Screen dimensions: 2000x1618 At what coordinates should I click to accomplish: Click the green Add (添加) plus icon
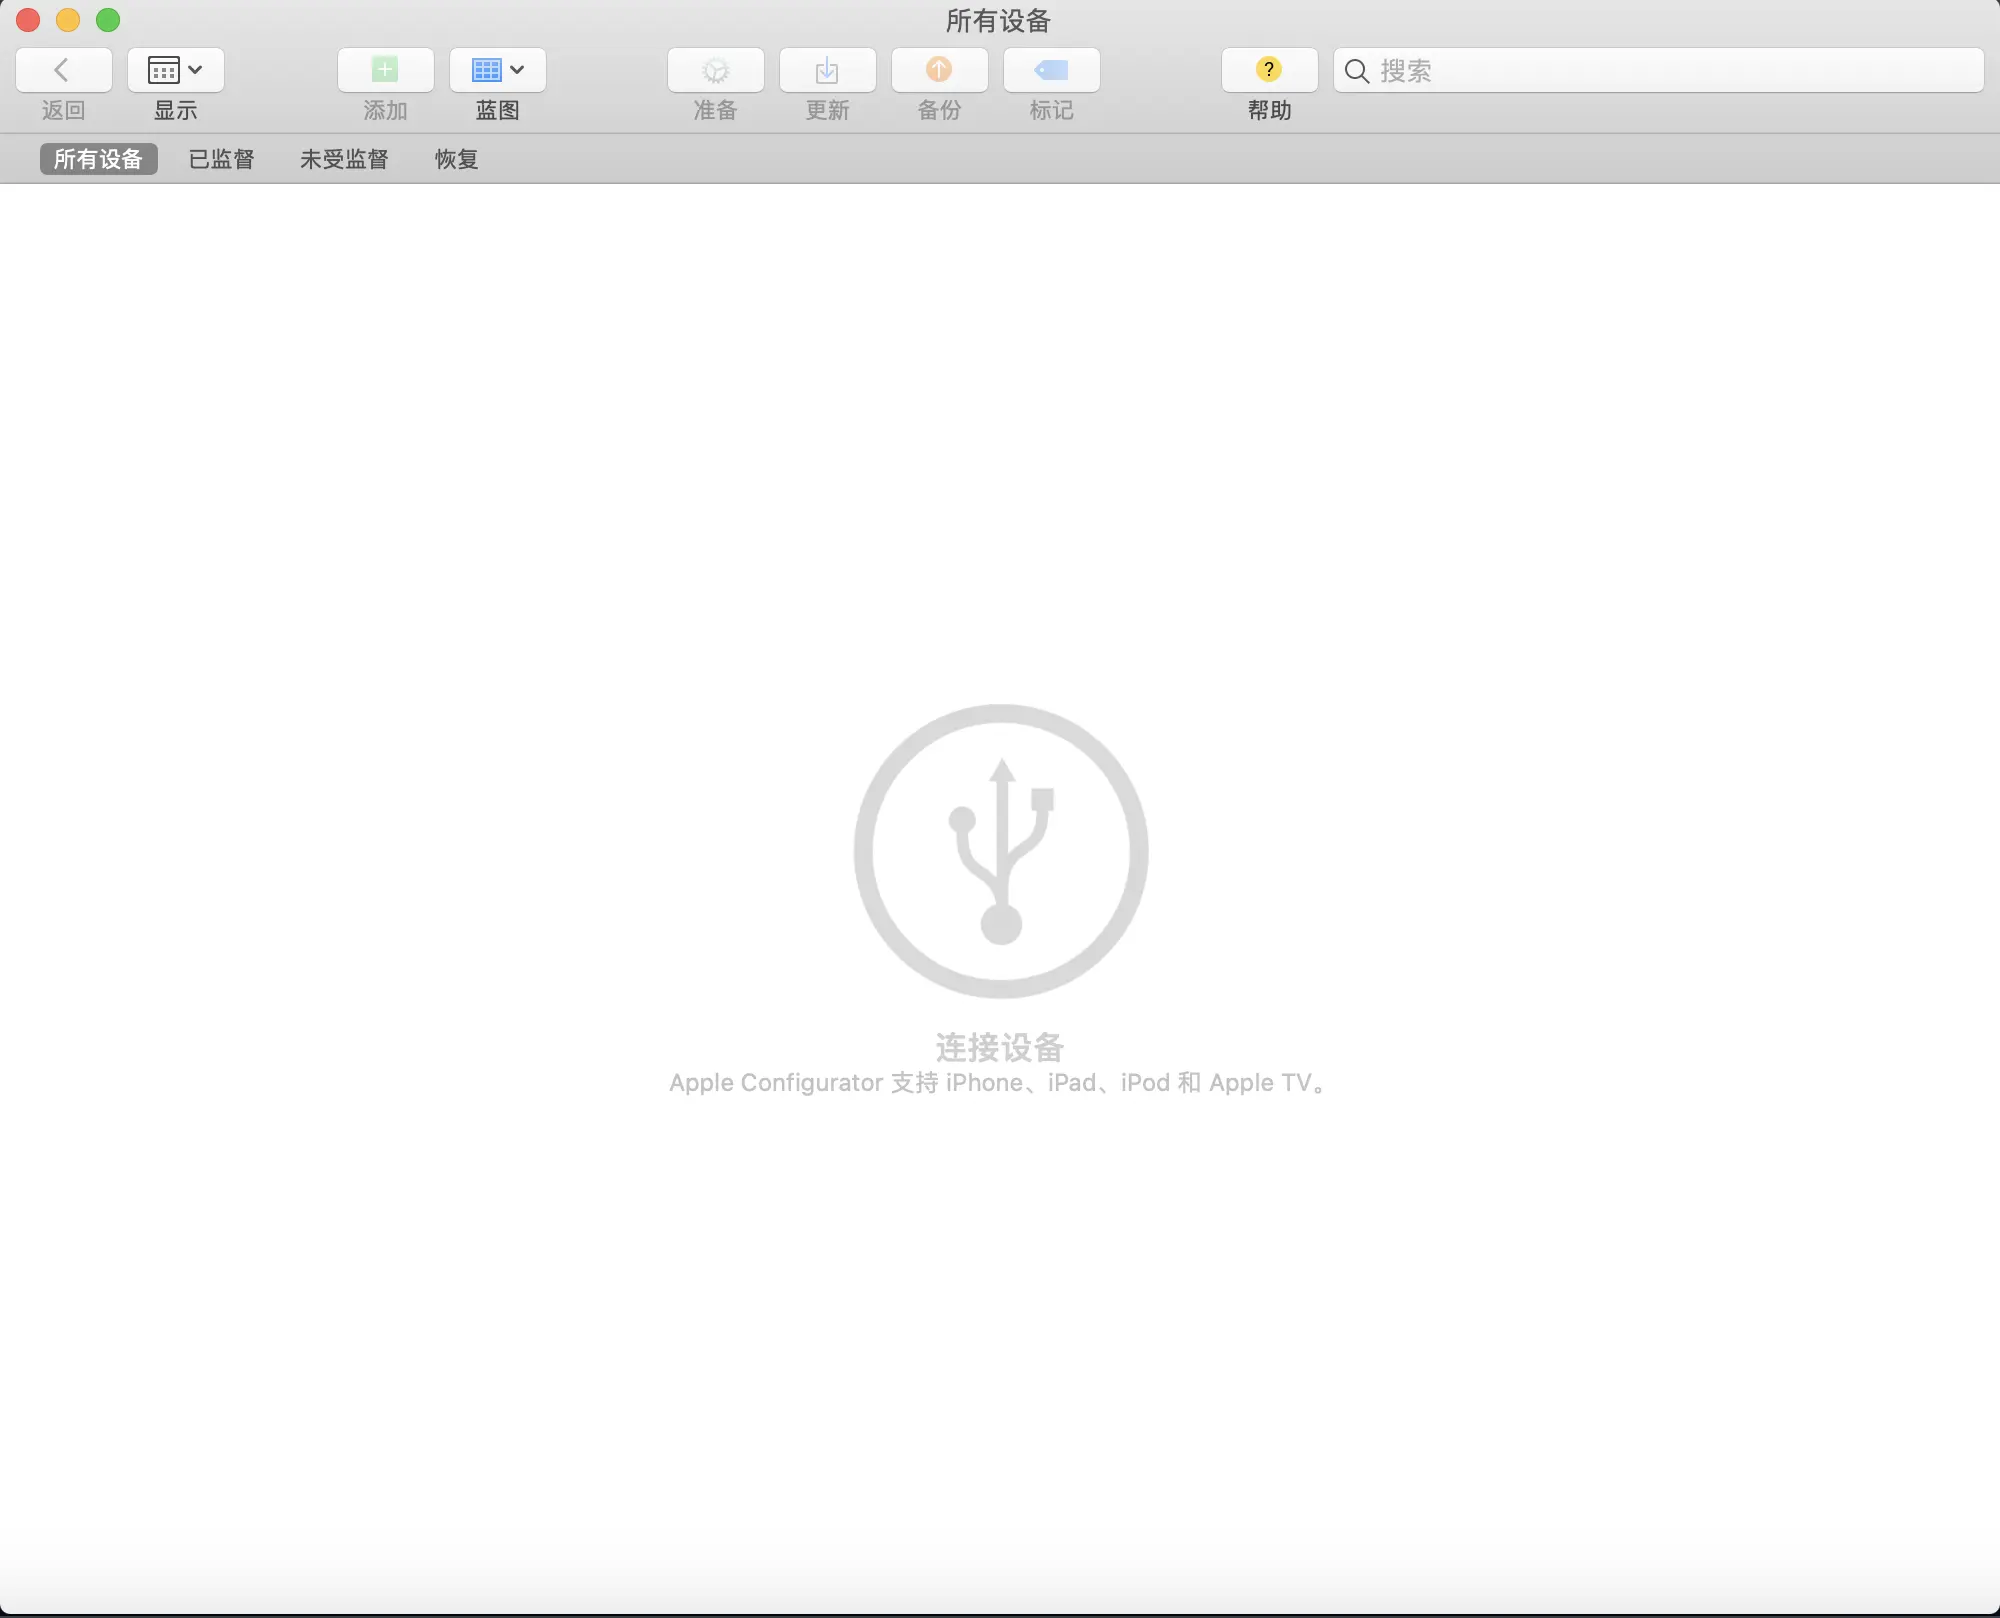385,70
